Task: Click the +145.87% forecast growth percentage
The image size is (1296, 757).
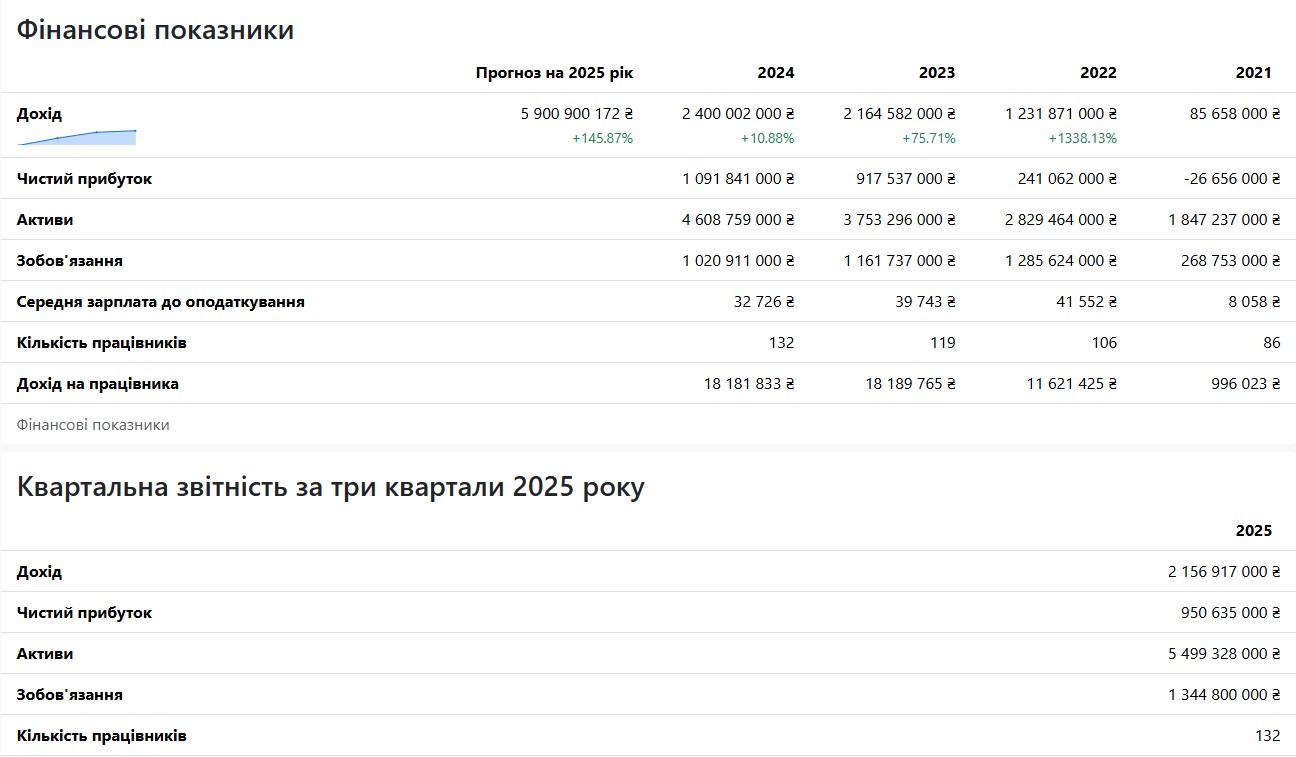Action: [x=602, y=139]
